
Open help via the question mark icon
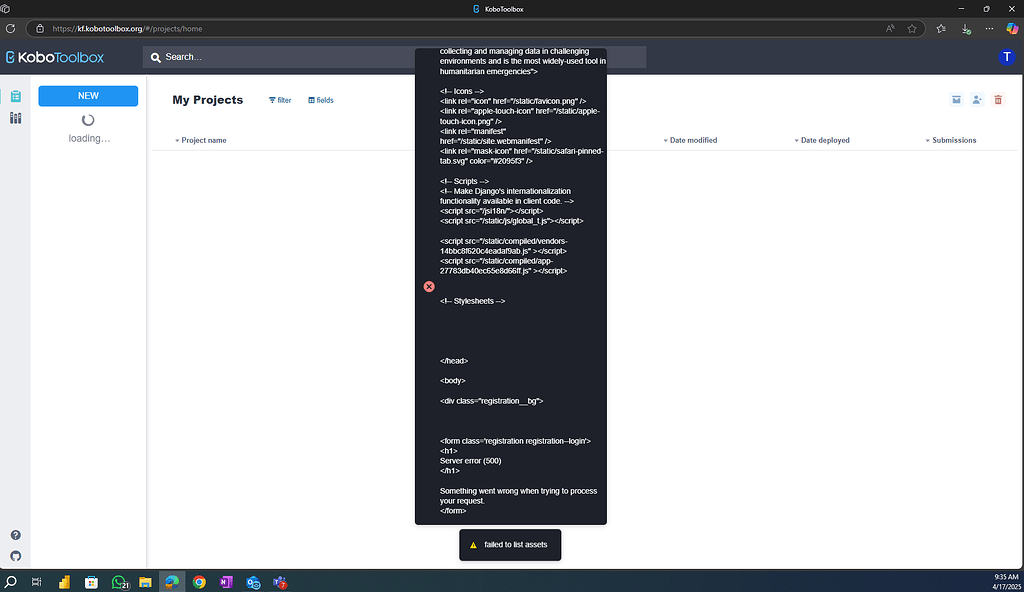(15, 534)
